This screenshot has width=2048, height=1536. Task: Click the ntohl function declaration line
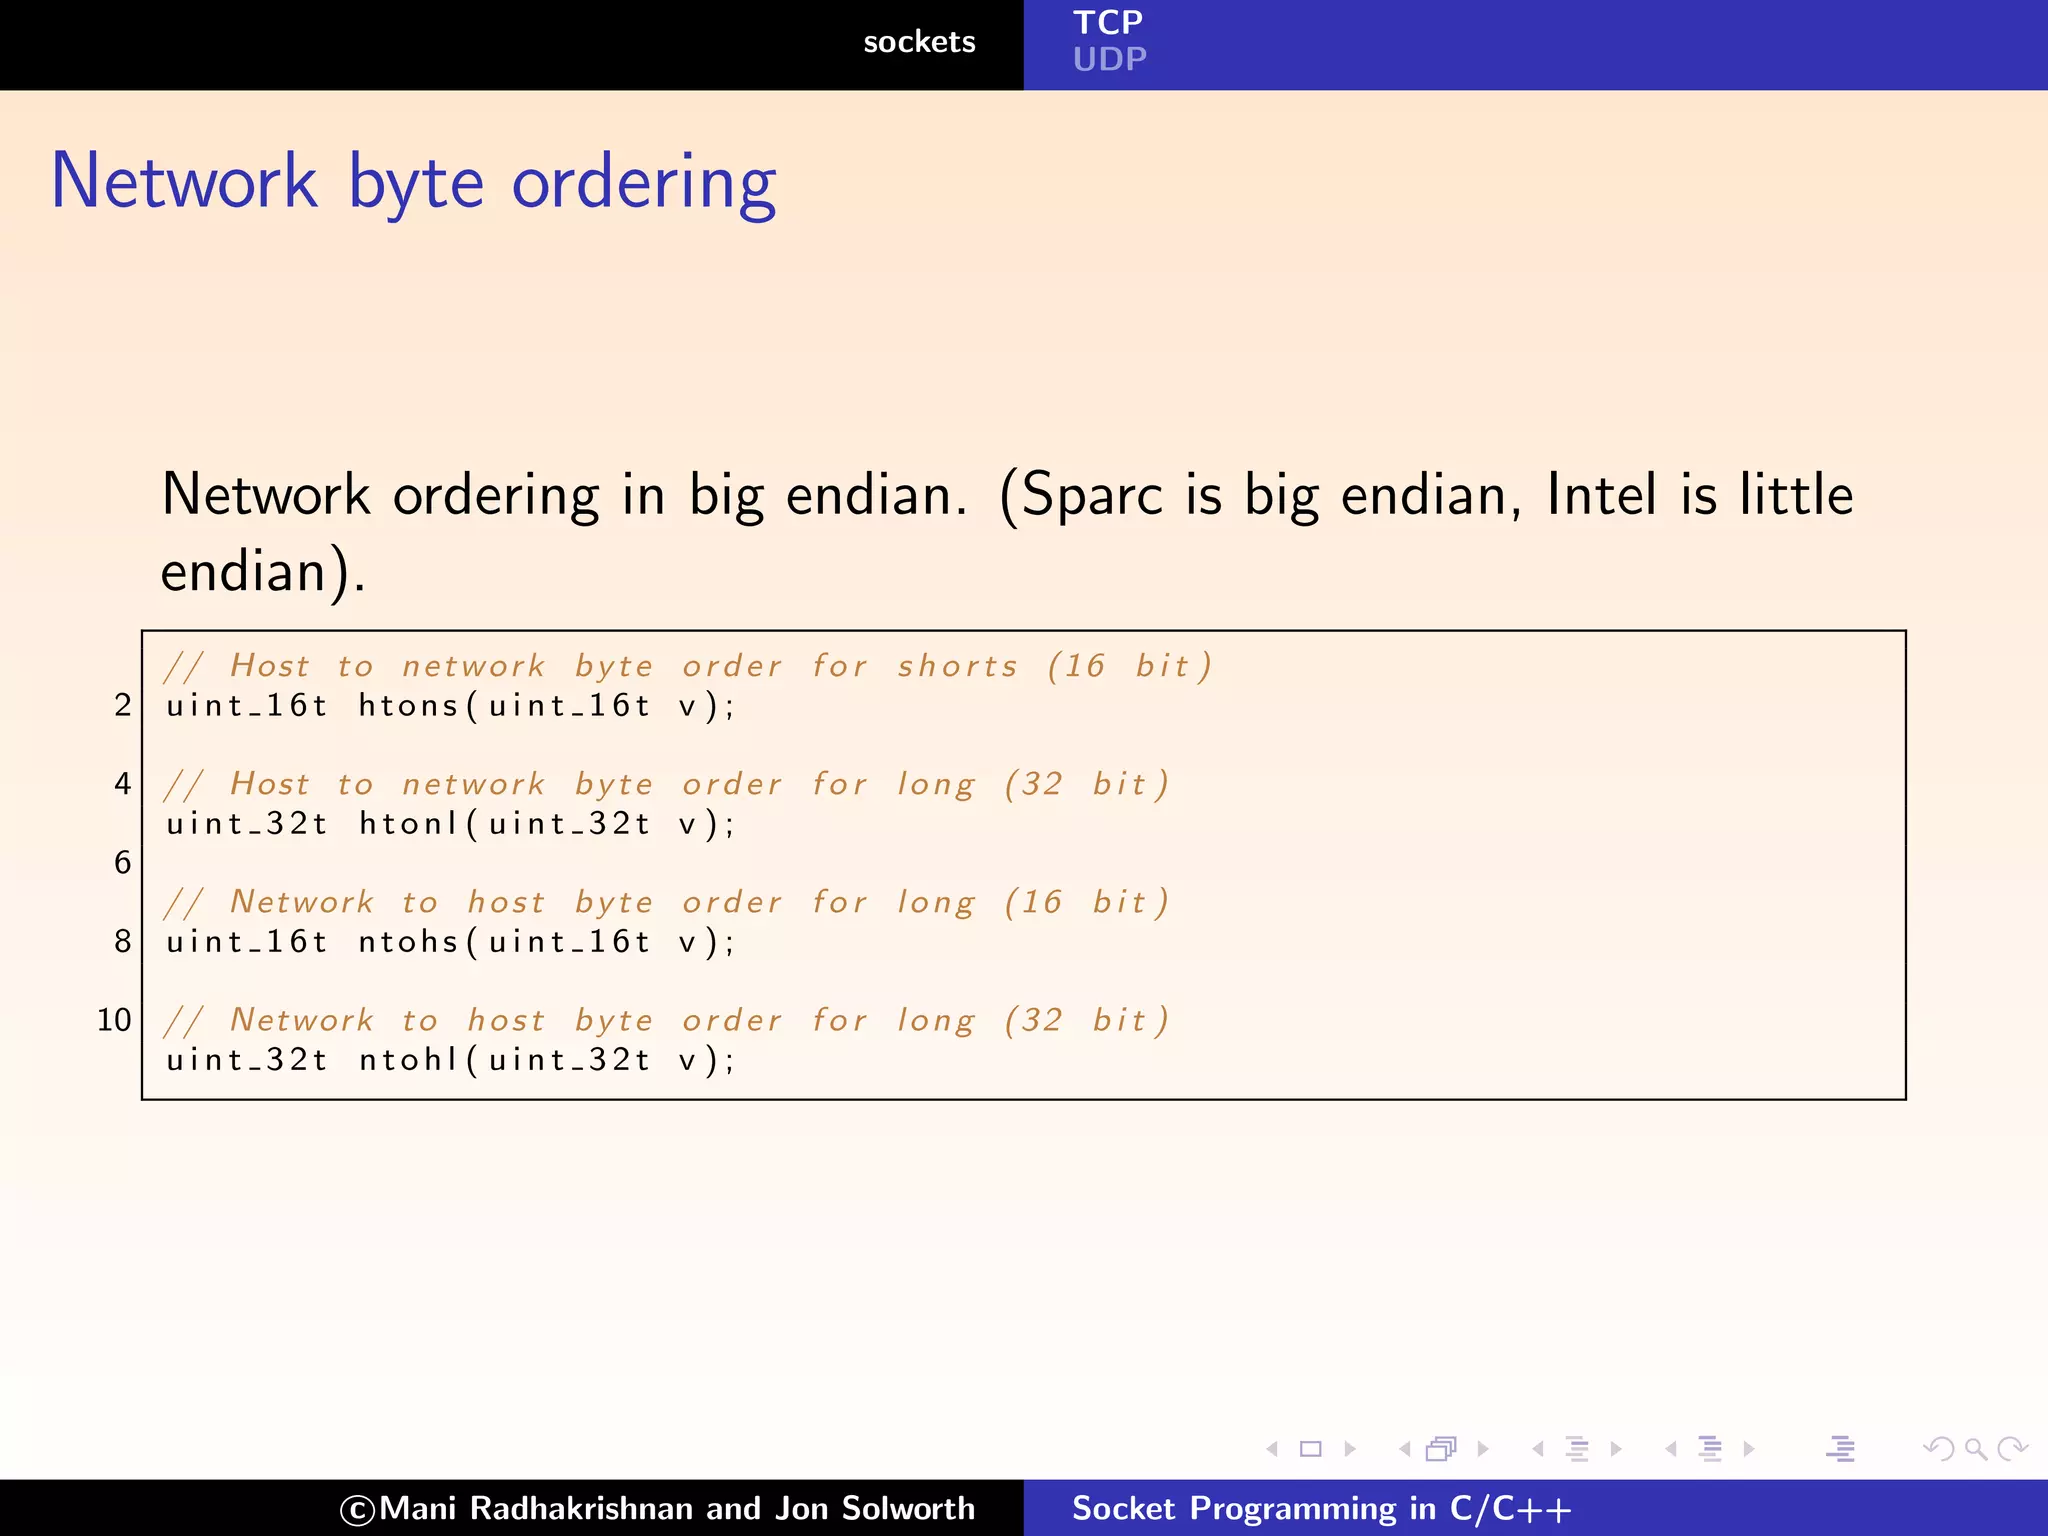click(451, 1060)
